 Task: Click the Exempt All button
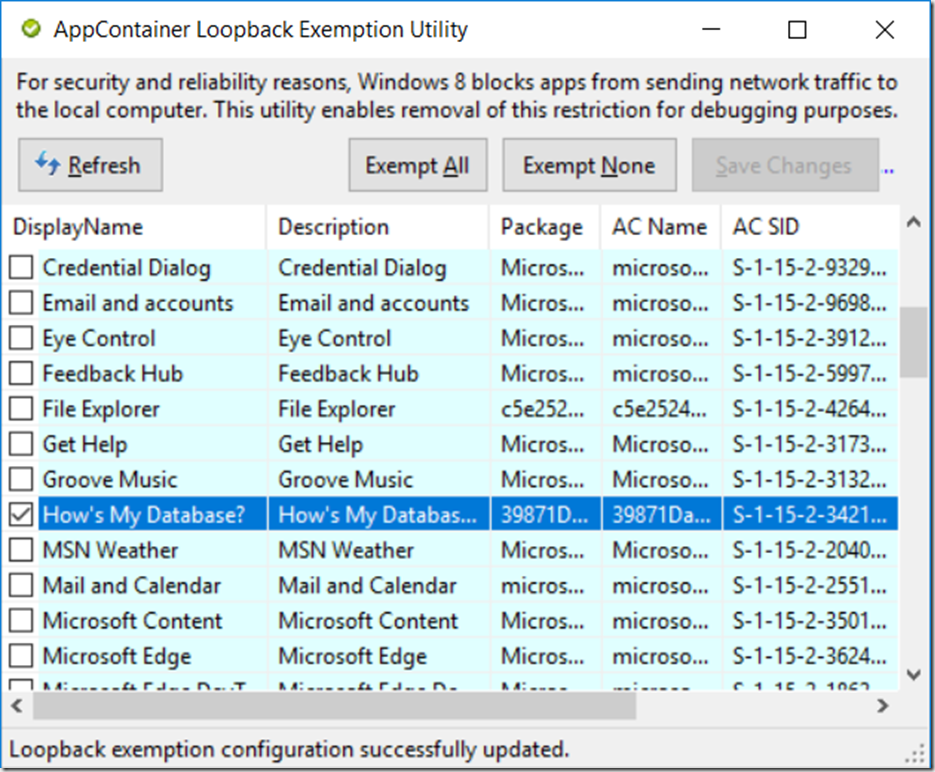tap(417, 165)
